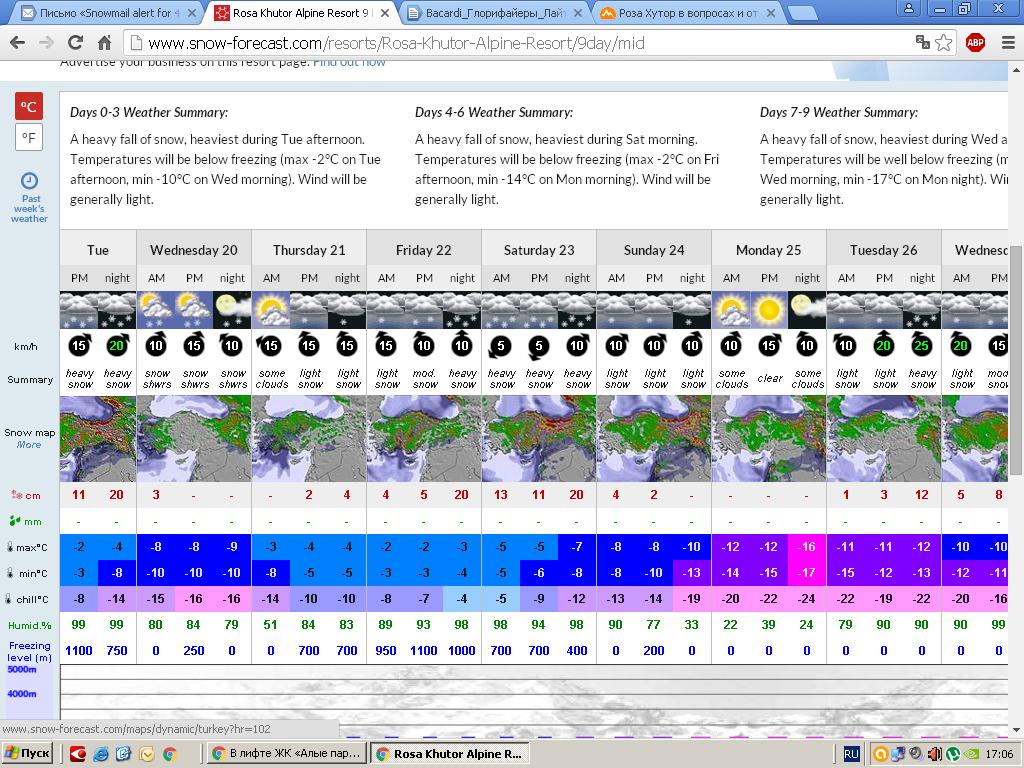Click the Sunday 24 day header
Screen dimensions: 1024x768
pos(654,250)
